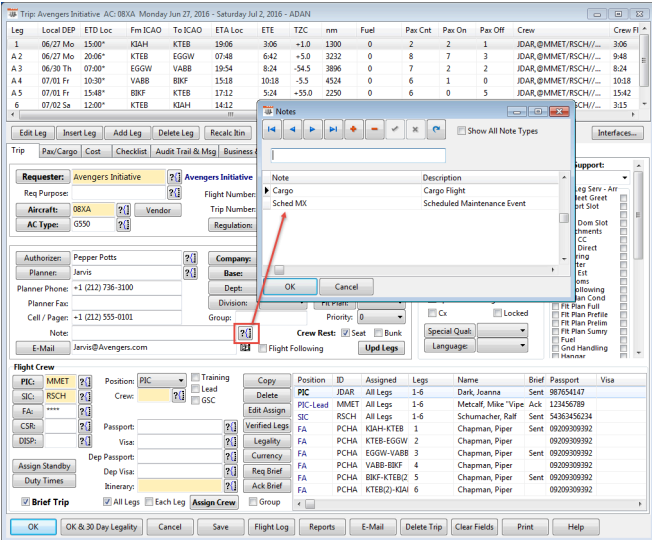
Task: Post edit with checkmark icon in Notes
Action: click(395, 130)
